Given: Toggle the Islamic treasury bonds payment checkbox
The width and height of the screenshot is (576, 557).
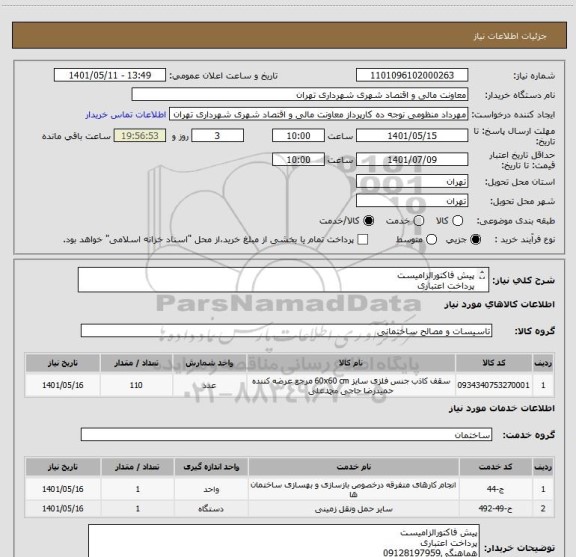Looking at the screenshot, I should pyautogui.click(x=363, y=240).
